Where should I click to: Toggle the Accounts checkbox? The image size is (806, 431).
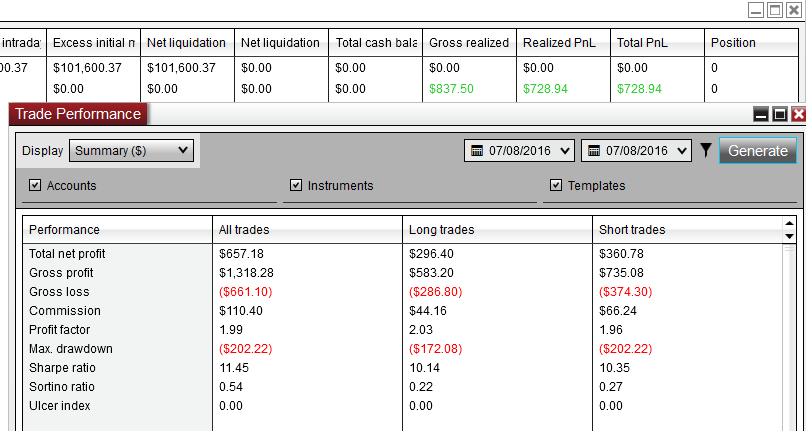pyautogui.click(x=35, y=185)
